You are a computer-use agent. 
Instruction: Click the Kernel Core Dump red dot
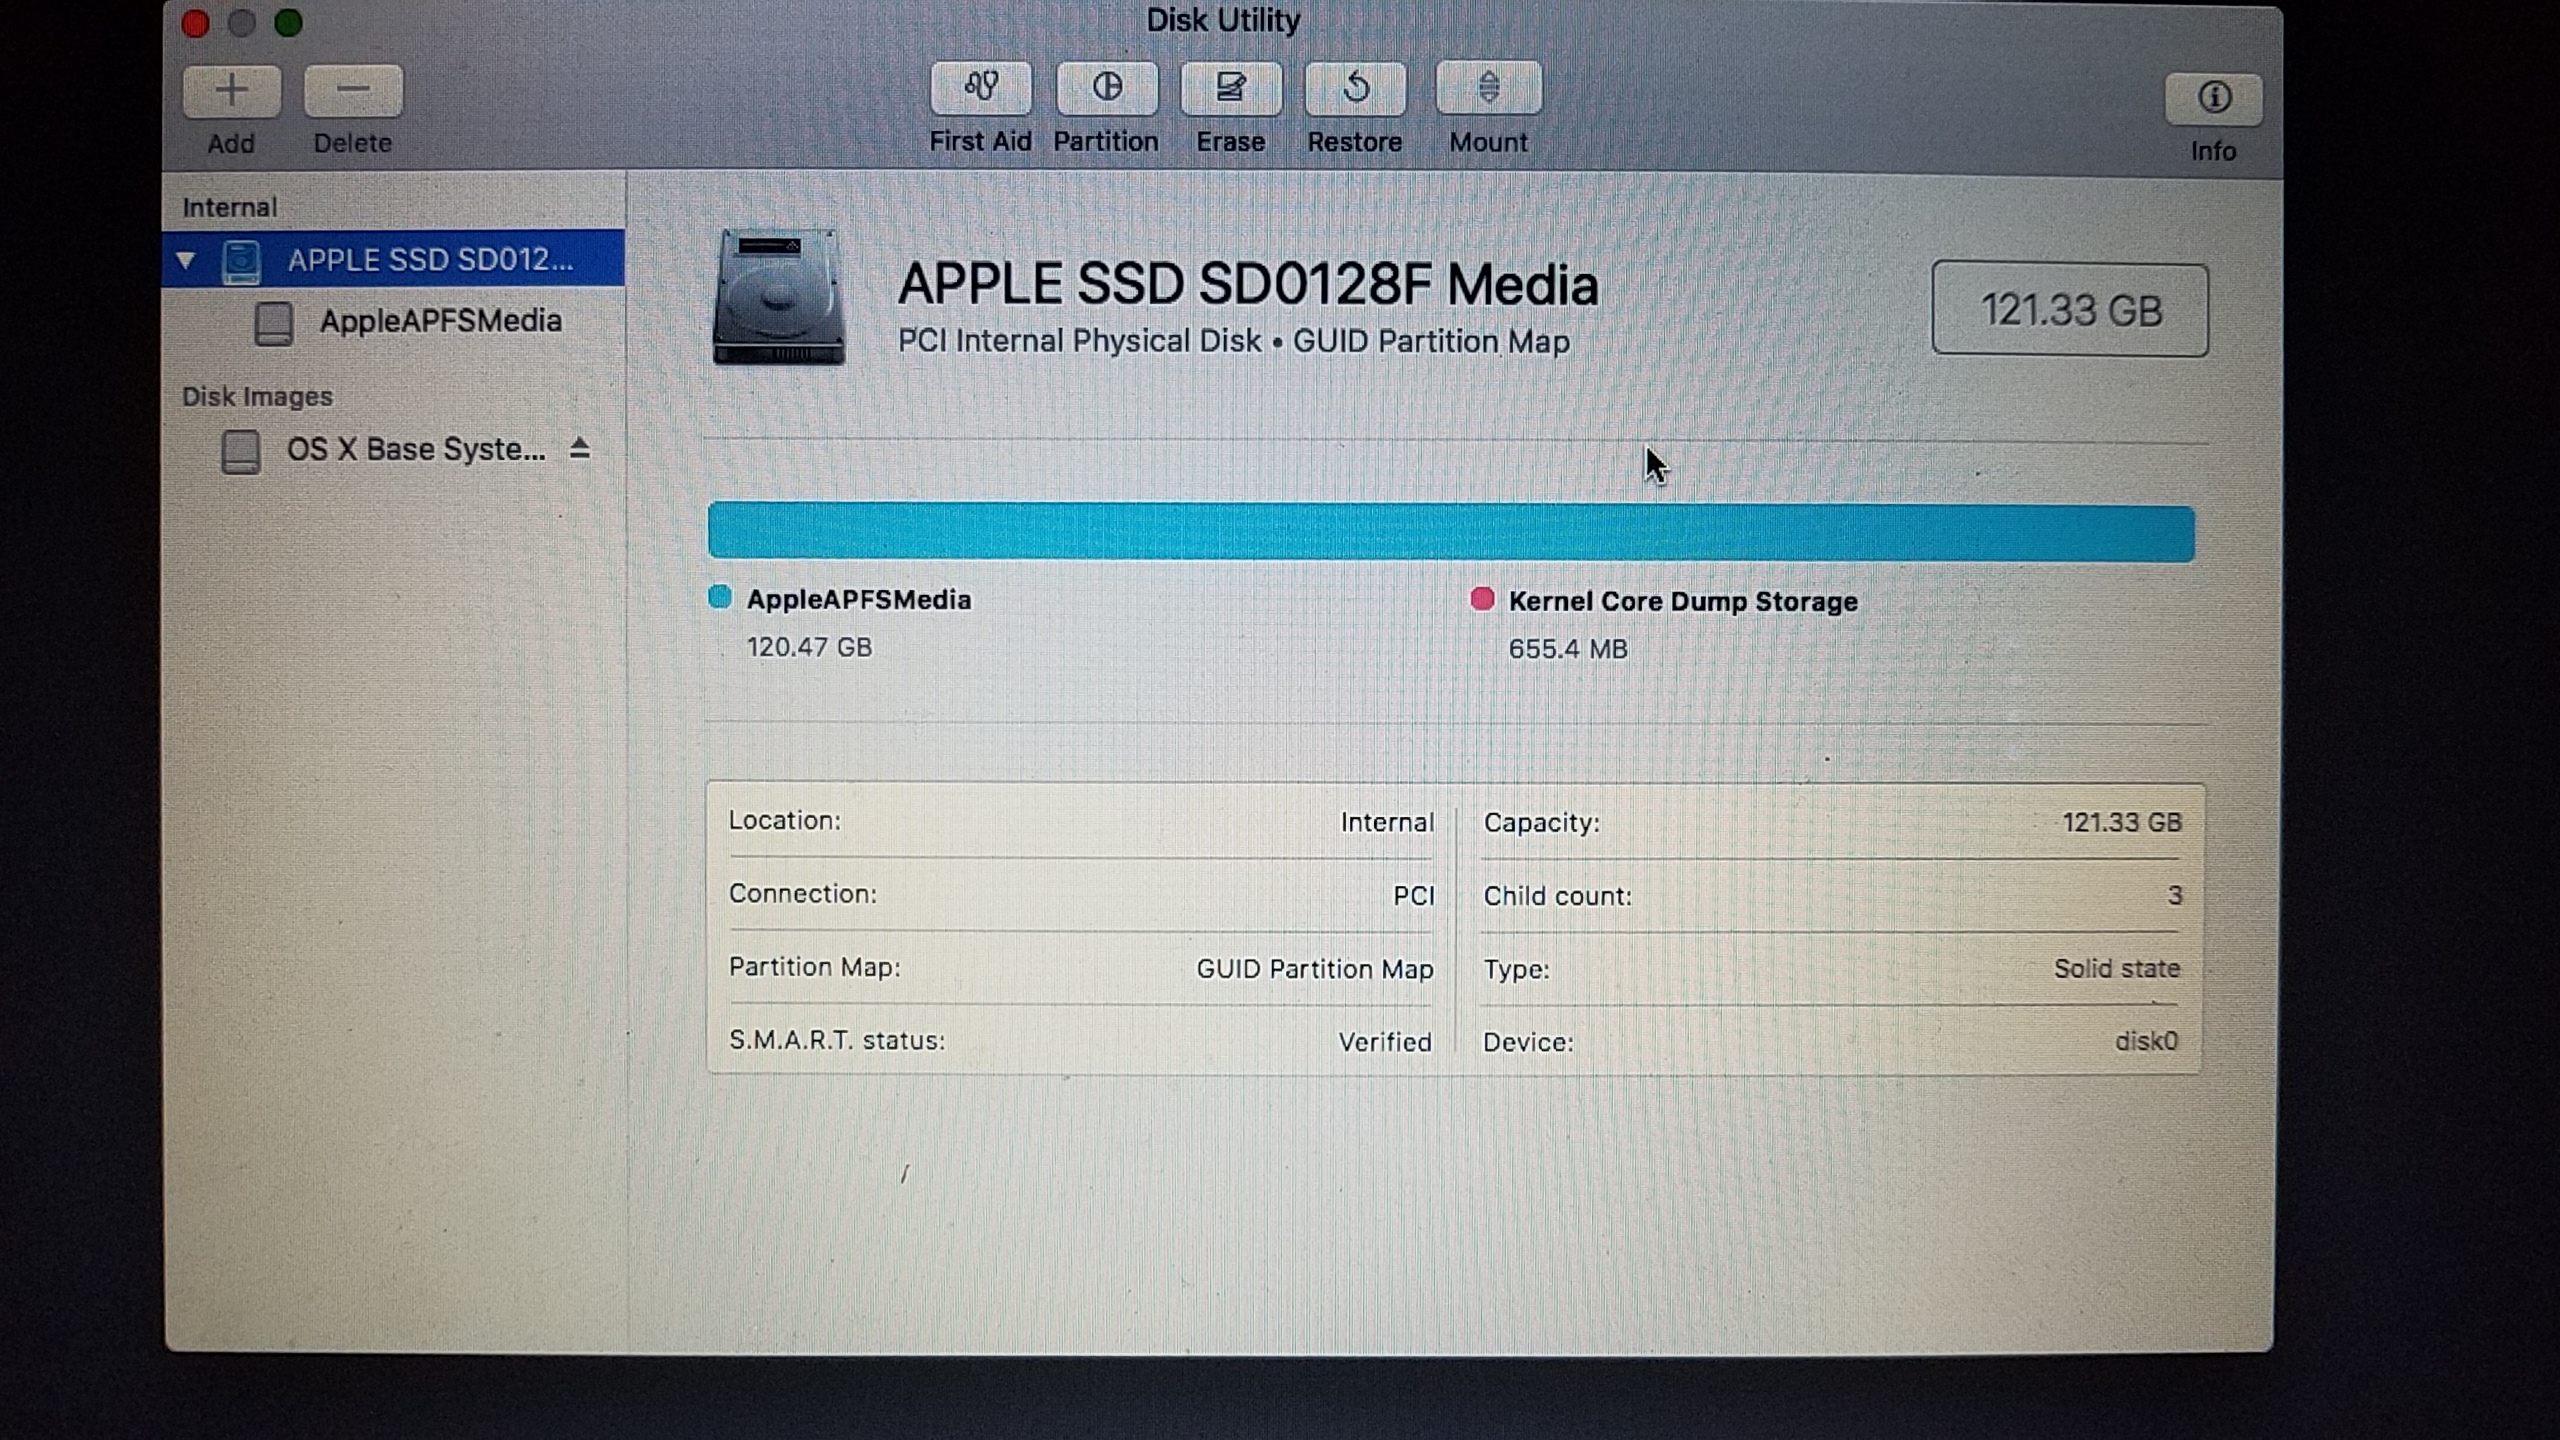pos(1482,599)
